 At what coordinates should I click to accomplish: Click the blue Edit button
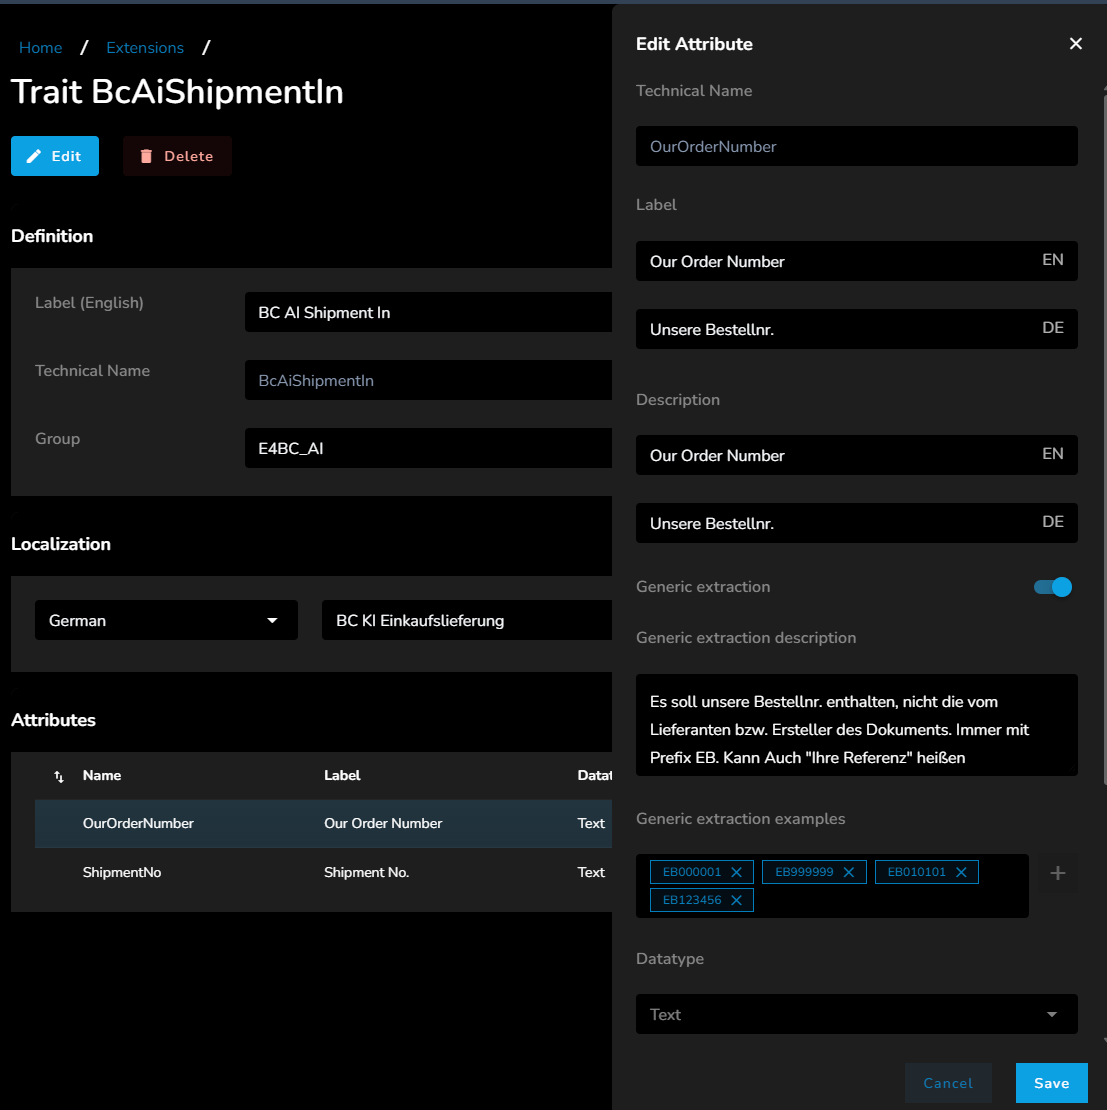tap(55, 156)
